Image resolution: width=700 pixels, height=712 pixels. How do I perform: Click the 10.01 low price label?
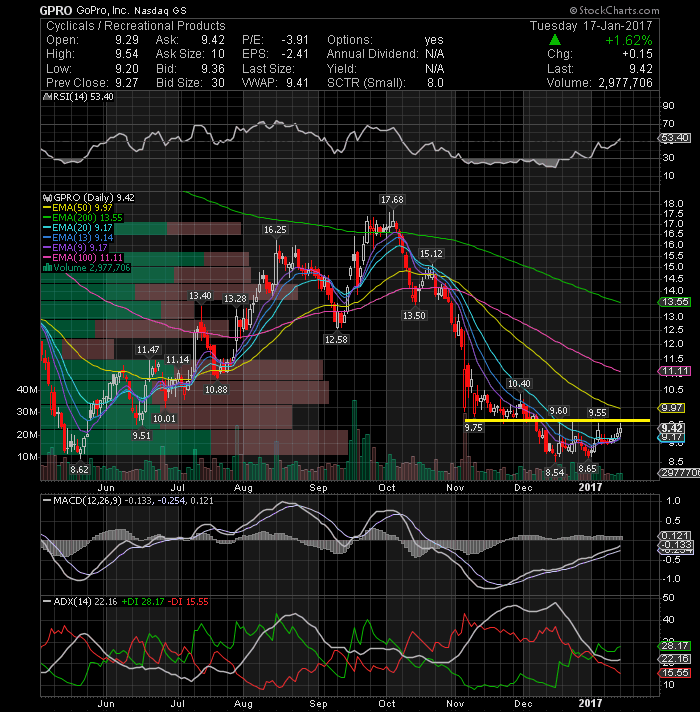point(164,418)
